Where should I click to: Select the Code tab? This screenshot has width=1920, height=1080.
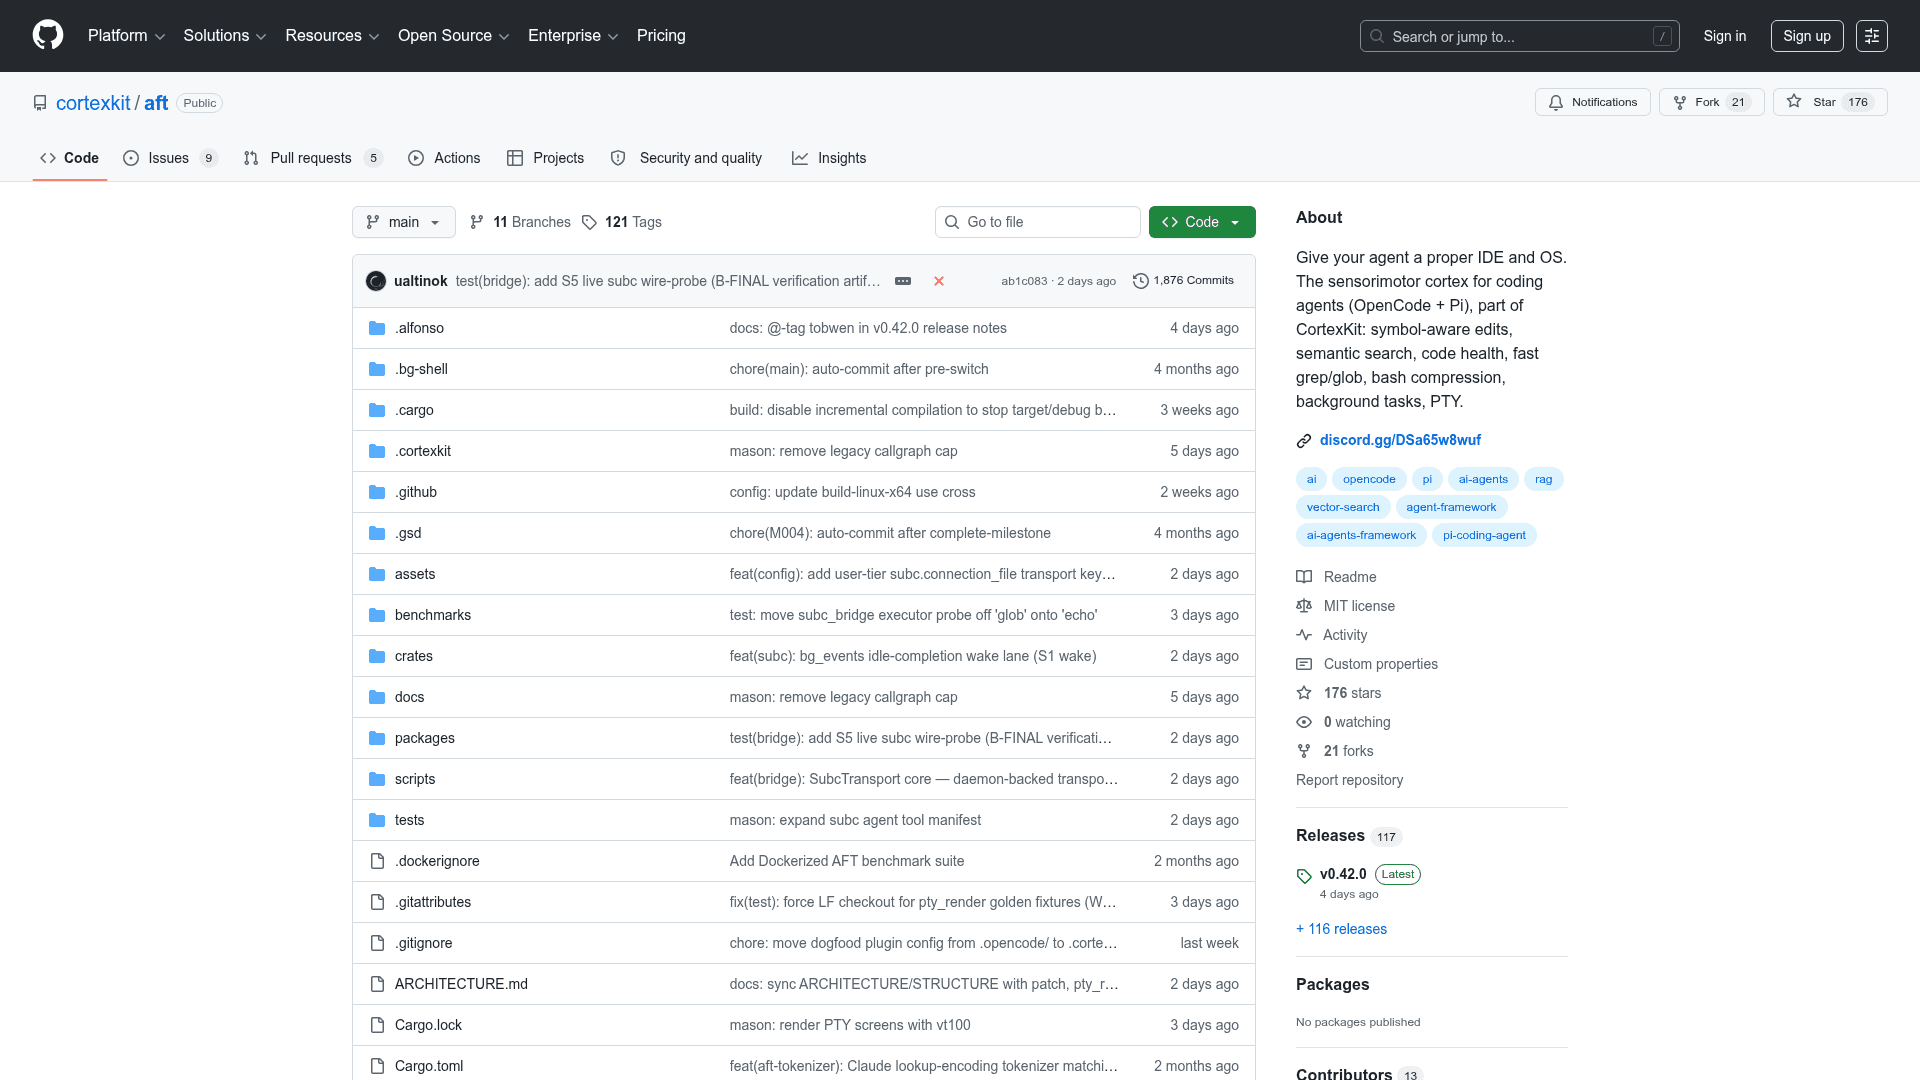pyautogui.click(x=69, y=158)
